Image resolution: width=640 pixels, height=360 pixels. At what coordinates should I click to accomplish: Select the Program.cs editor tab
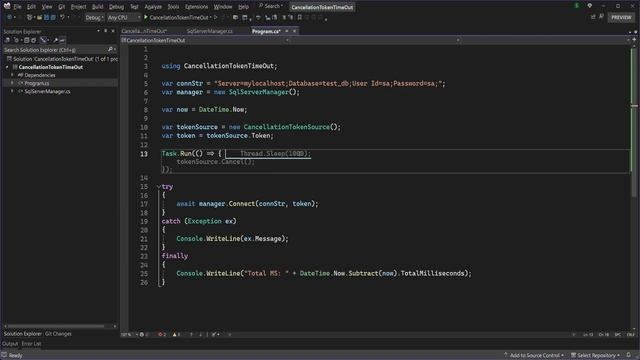click(x=266, y=31)
